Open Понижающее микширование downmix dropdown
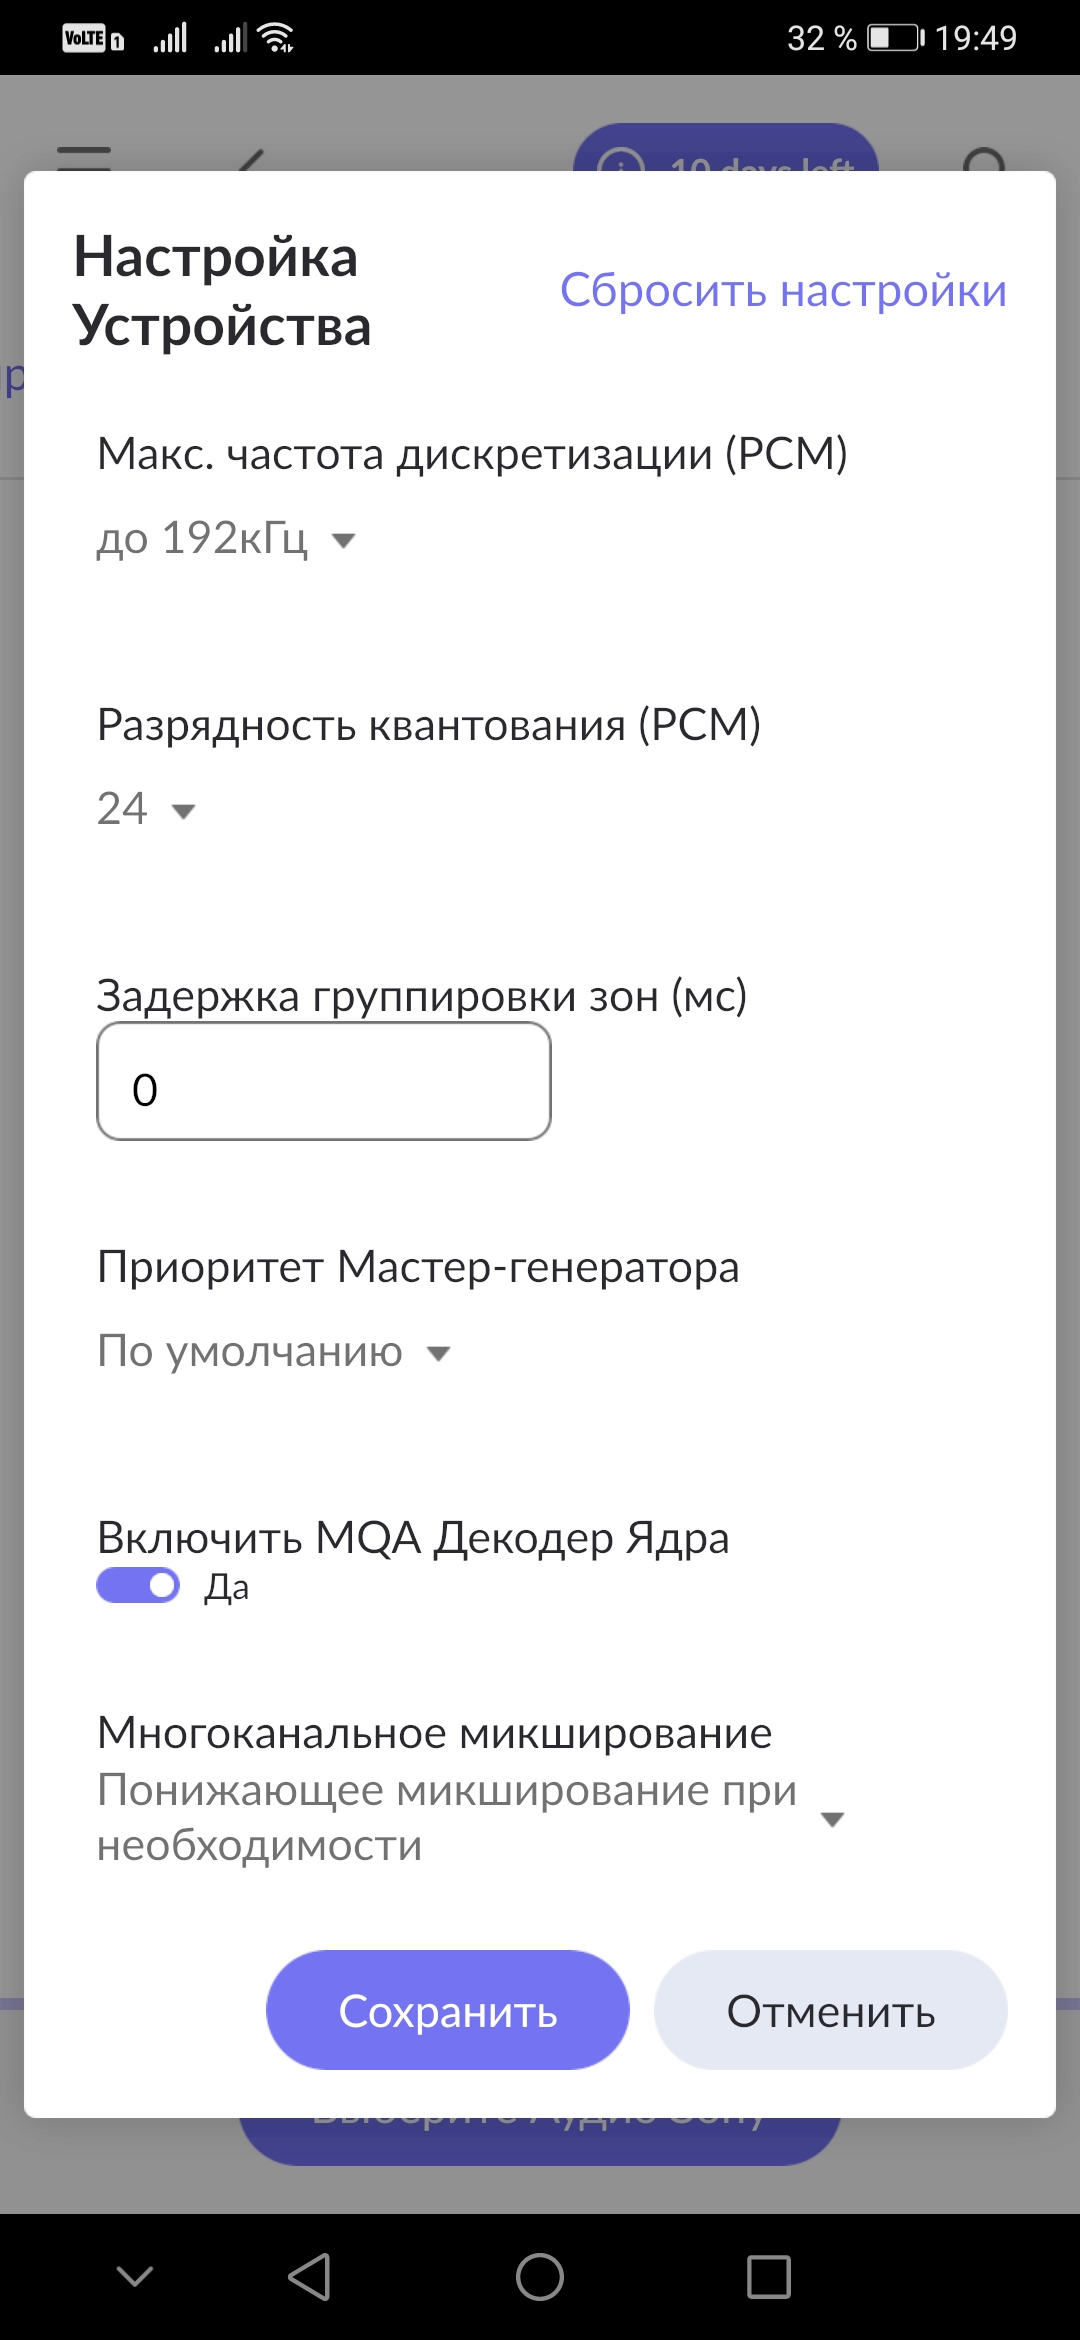 [x=471, y=1817]
